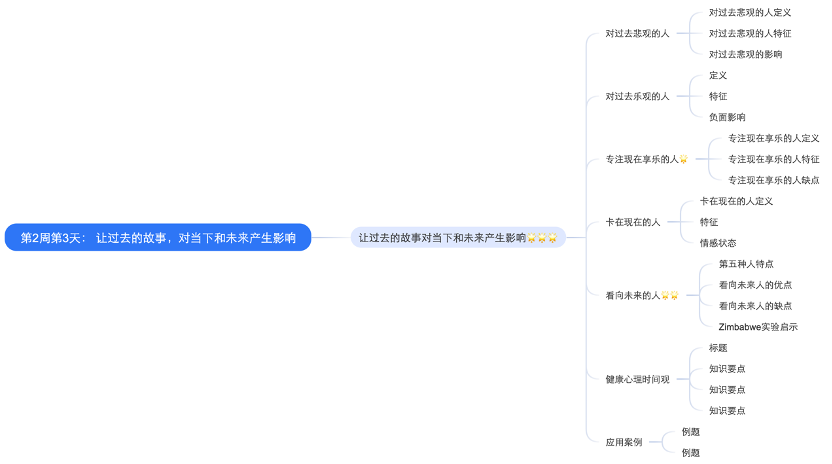Click the middle star on 让过去的故事对当下和未来产生影响 node
Viewport: 832px width, 464px height.
[542, 238]
